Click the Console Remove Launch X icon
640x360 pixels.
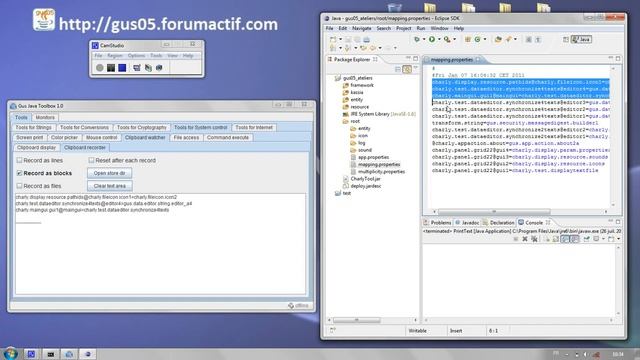click(525, 239)
